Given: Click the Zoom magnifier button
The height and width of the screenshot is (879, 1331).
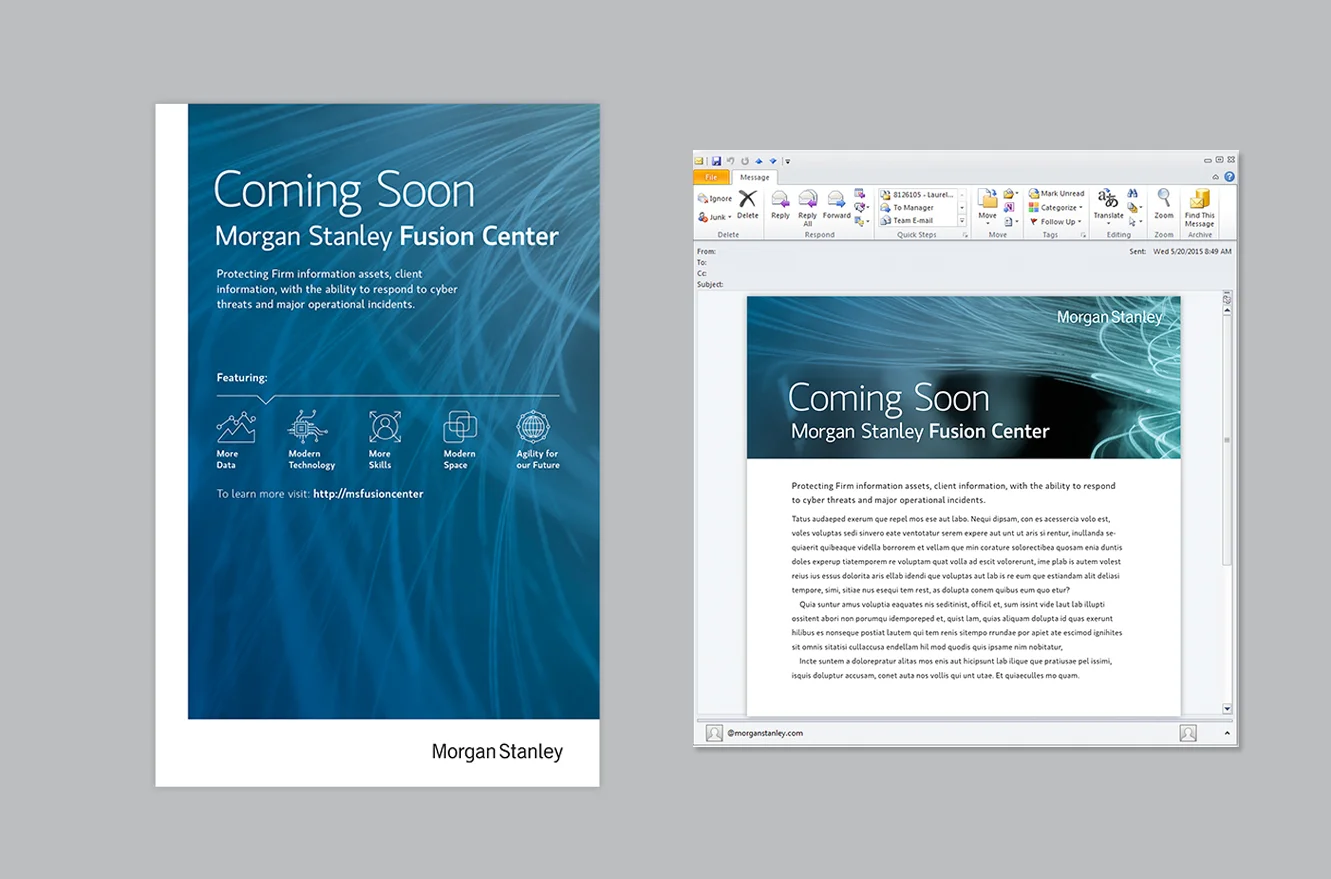Looking at the screenshot, I should pyautogui.click(x=1164, y=205).
